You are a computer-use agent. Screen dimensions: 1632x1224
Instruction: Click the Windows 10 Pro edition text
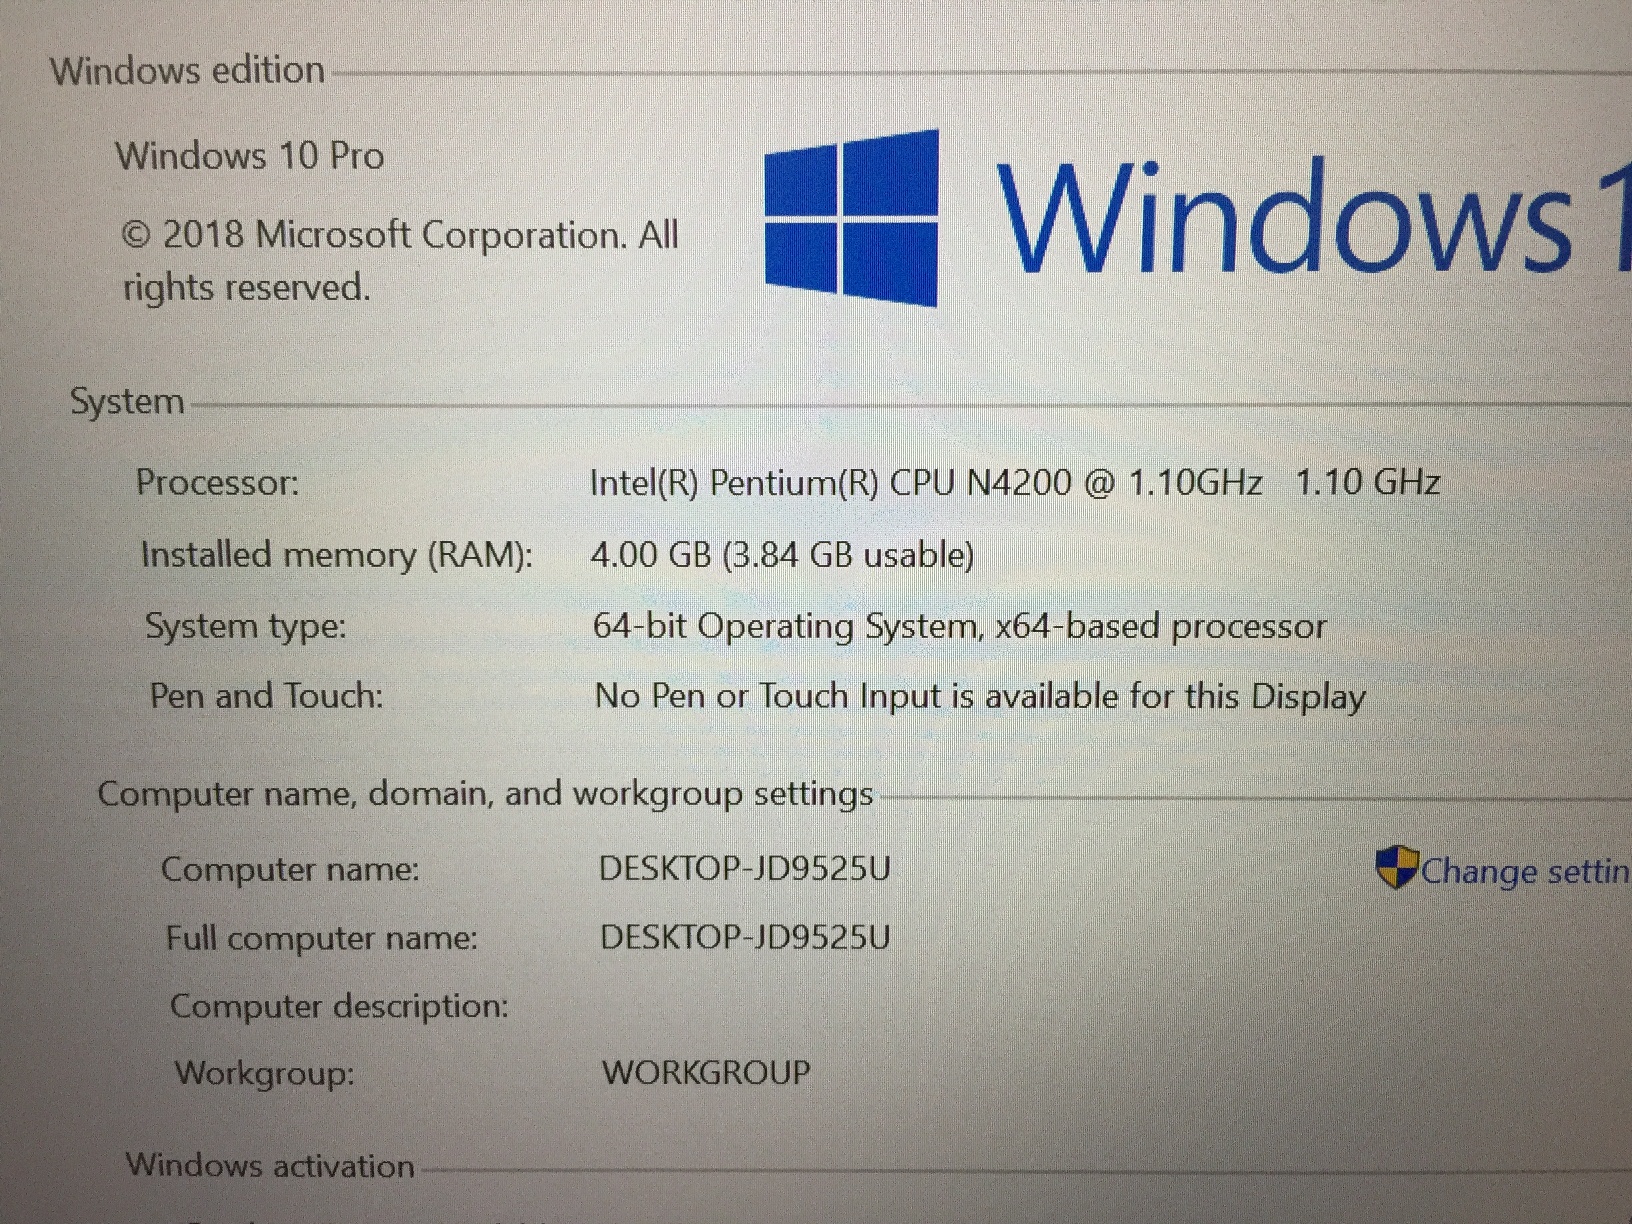click(250, 156)
